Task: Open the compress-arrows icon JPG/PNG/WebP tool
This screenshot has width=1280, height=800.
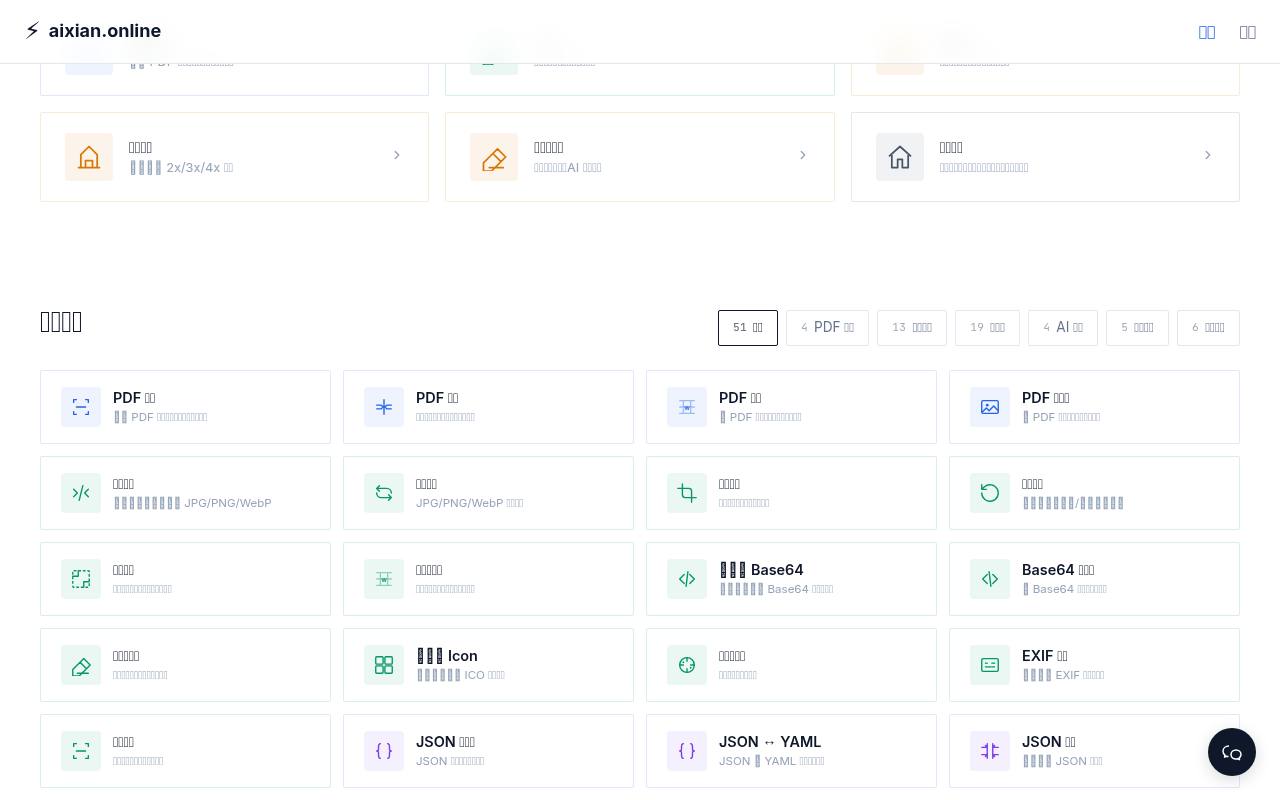Action: click(x=185, y=493)
